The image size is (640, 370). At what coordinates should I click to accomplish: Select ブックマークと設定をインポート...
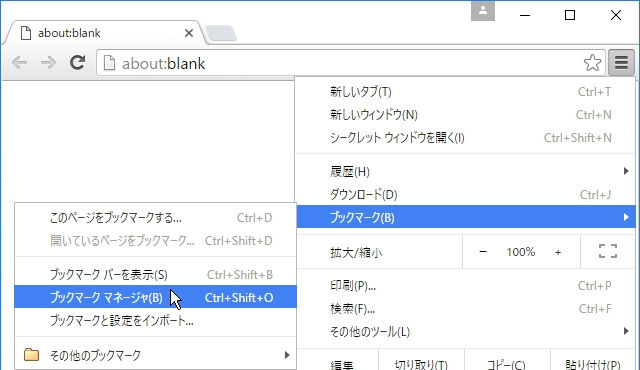click(x=155, y=321)
